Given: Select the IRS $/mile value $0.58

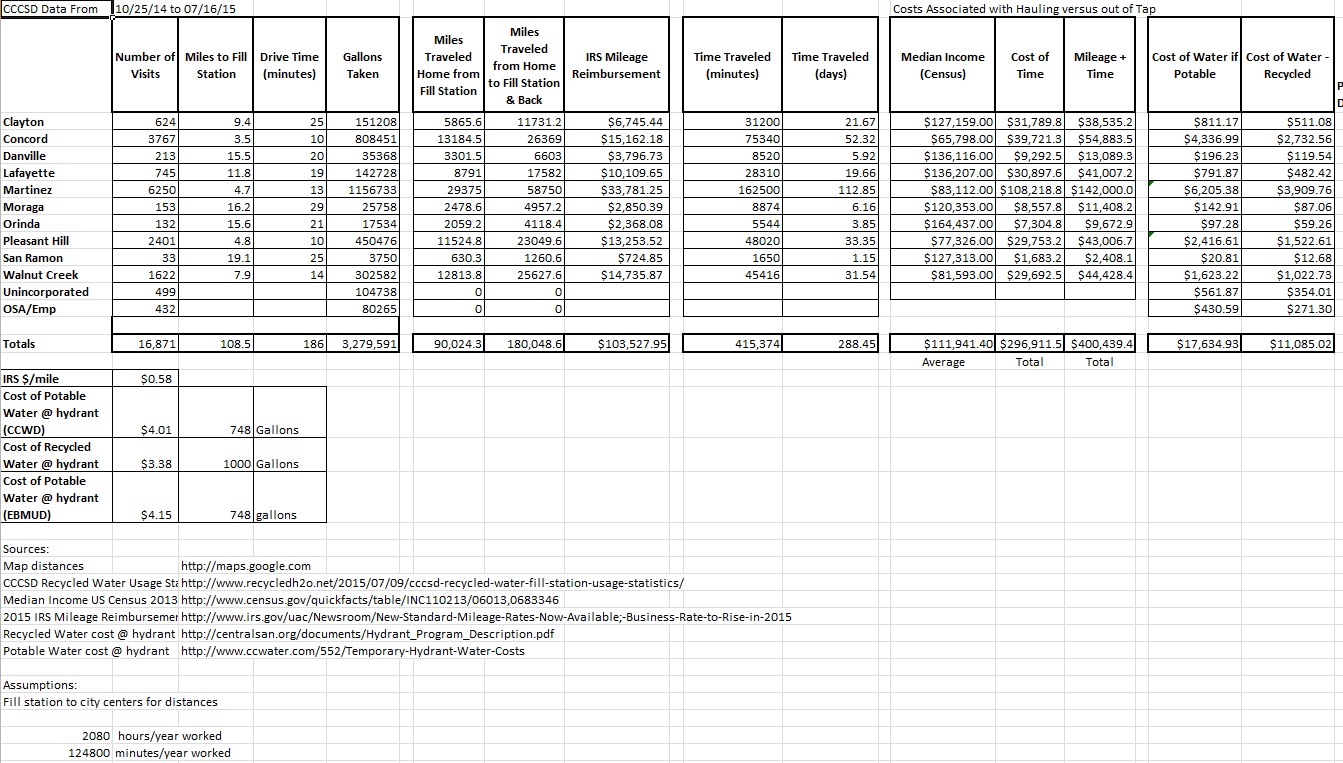Looking at the screenshot, I should (x=159, y=379).
